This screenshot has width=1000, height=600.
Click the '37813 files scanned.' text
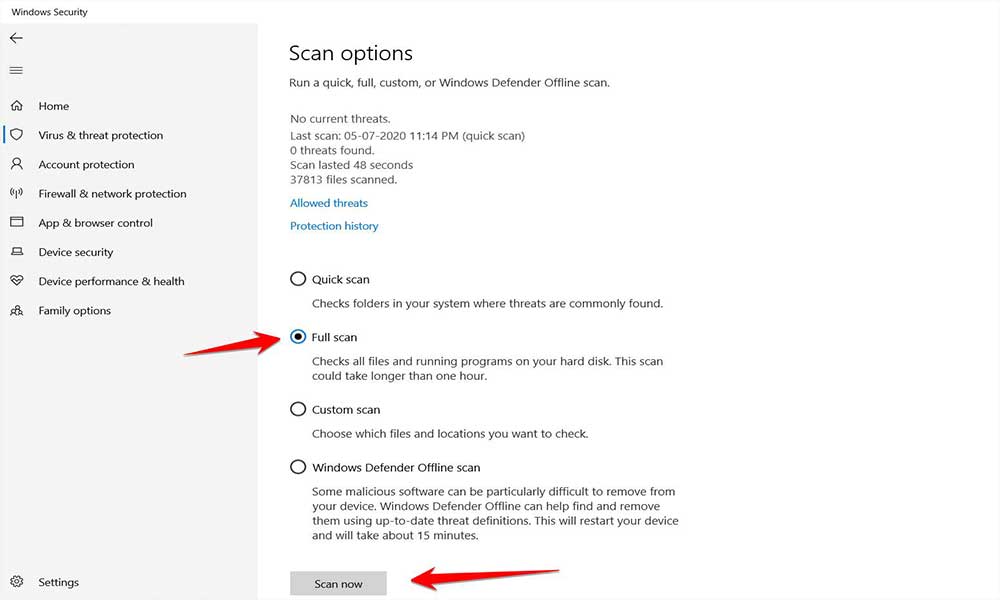(x=344, y=179)
